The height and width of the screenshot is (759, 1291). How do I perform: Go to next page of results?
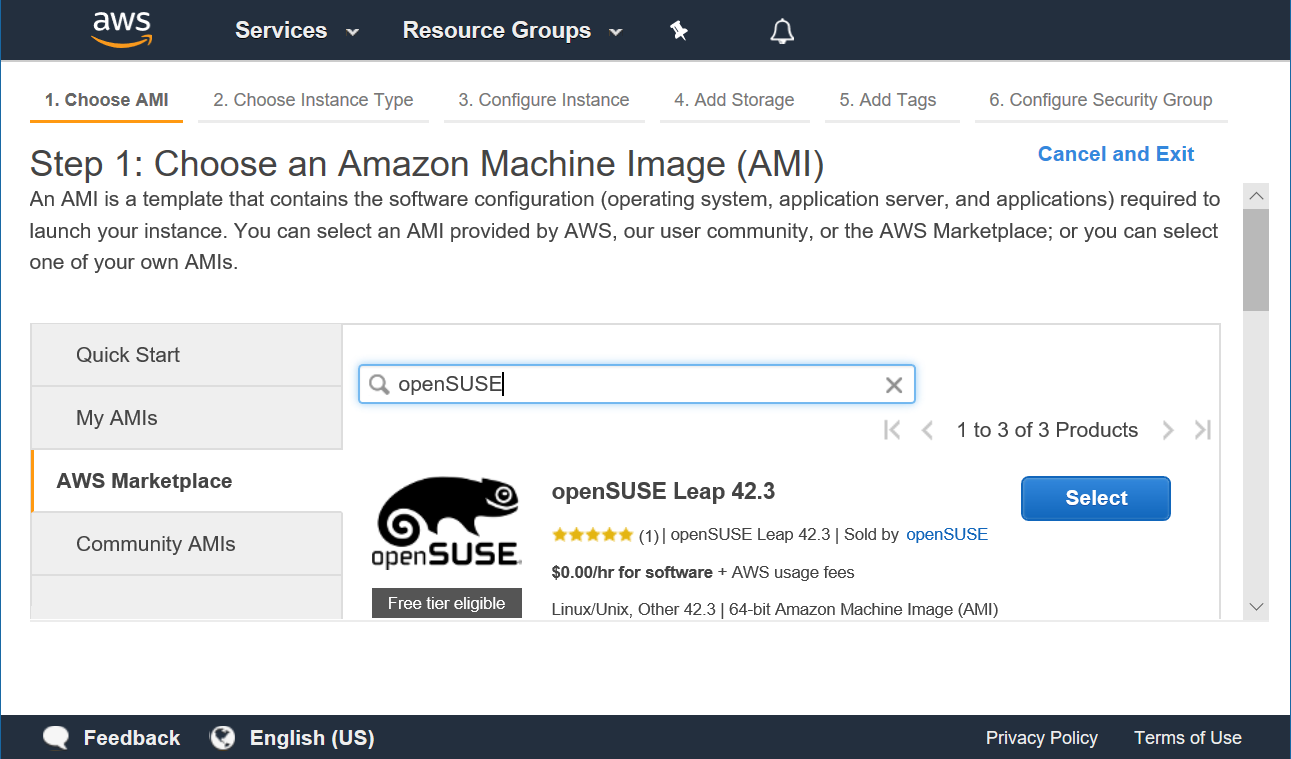1167,430
